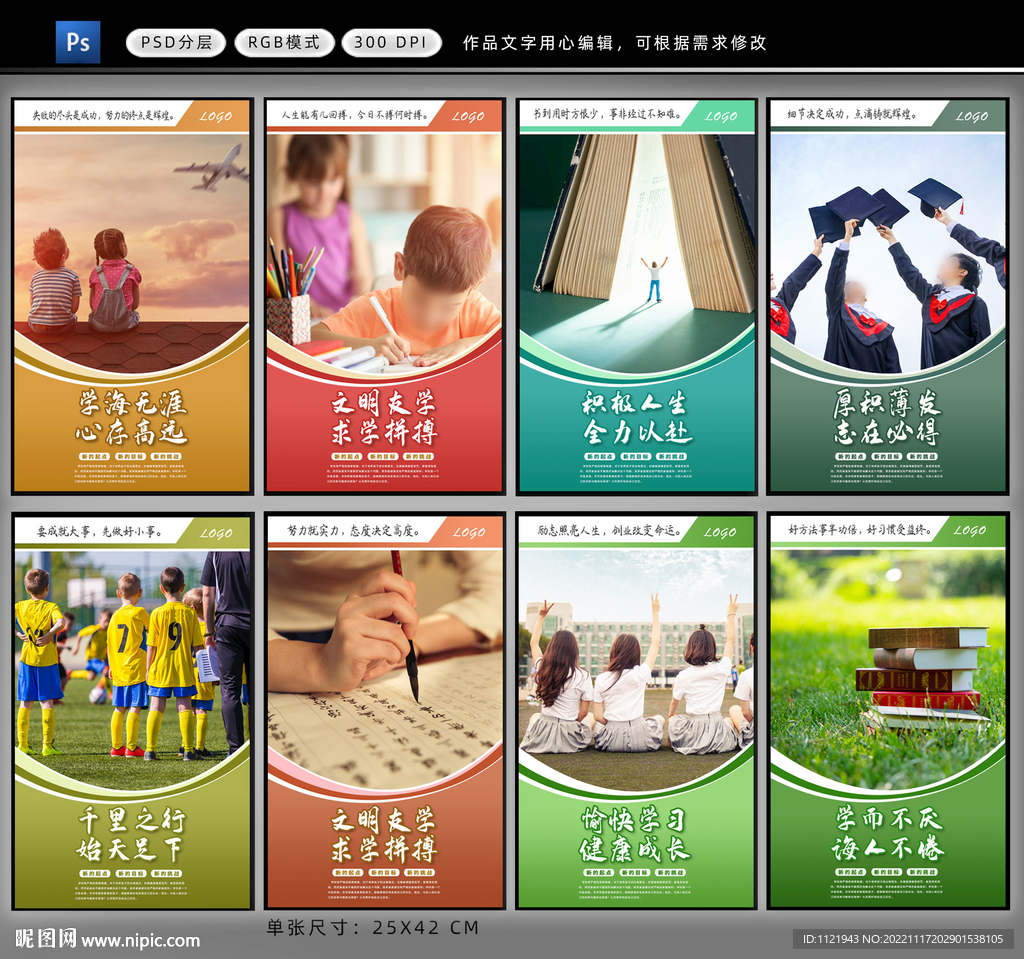Image resolution: width=1024 pixels, height=959 pixels.
Task: Select quote 要成就大事,先做好小事
Action: [100, 532]
